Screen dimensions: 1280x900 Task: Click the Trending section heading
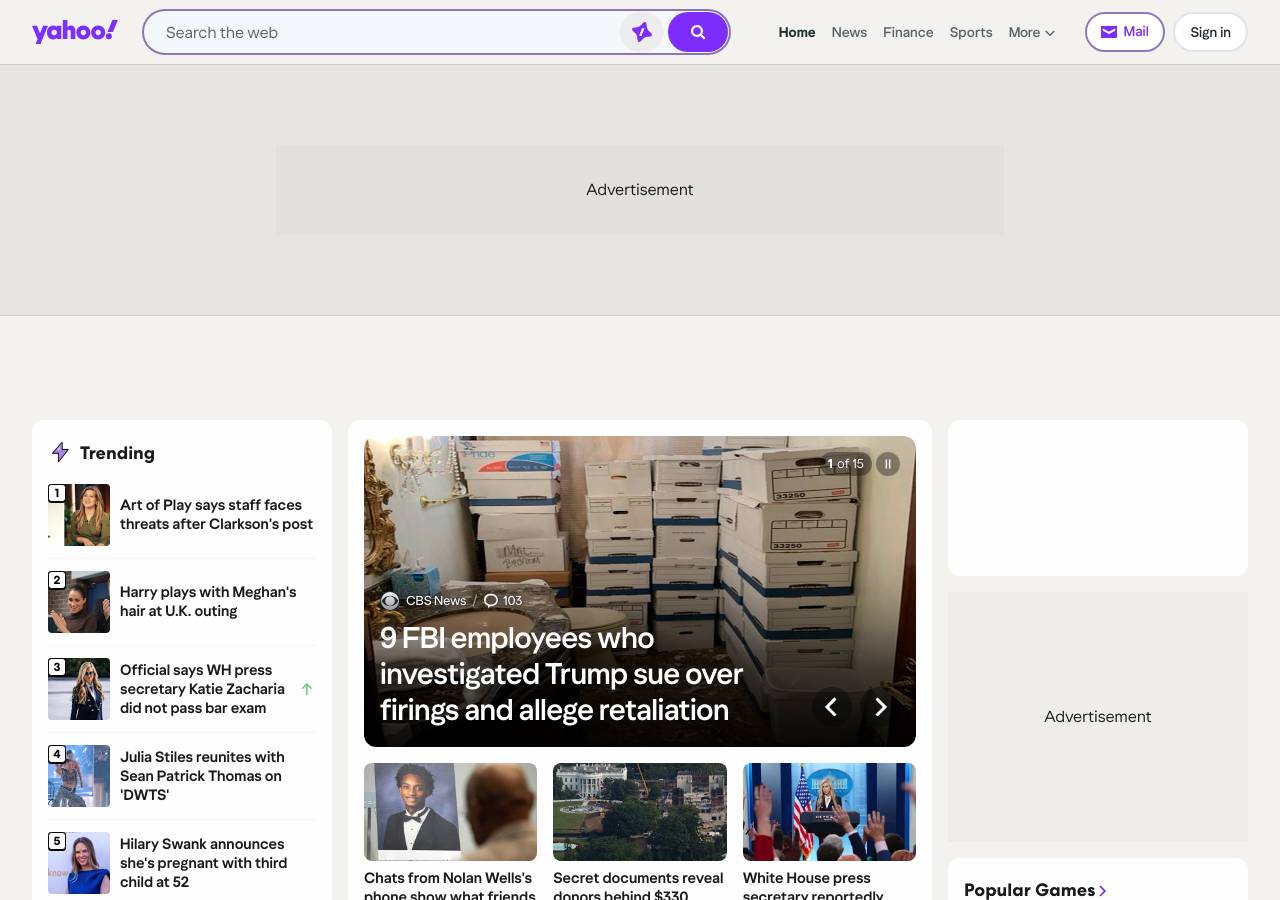coord(117,453)
